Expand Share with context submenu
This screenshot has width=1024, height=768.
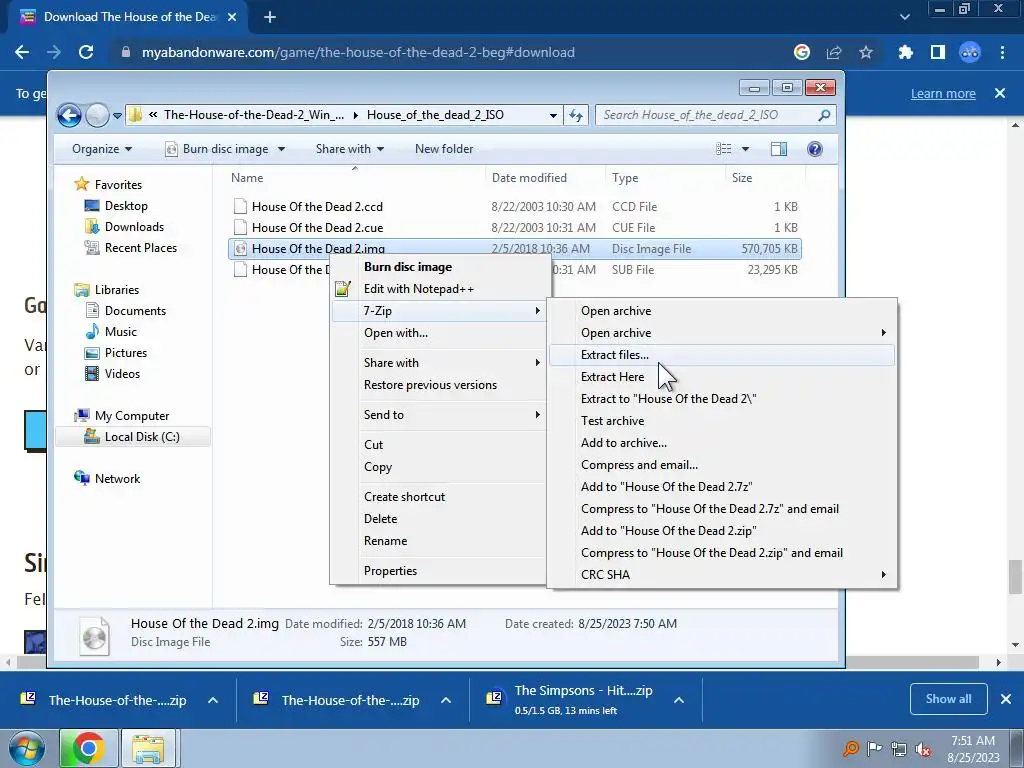439,362
